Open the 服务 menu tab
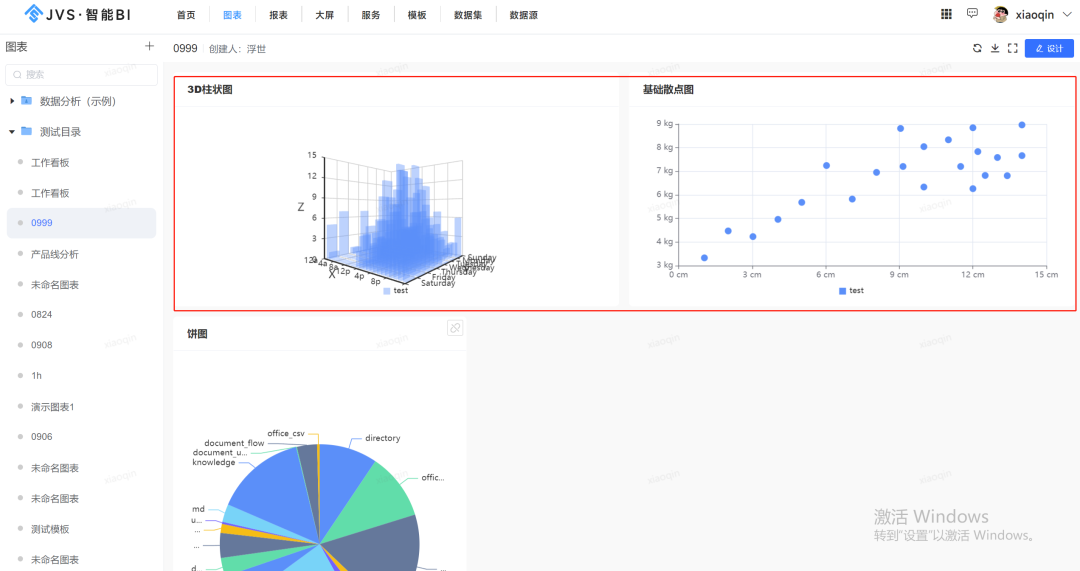 (371, 15)
